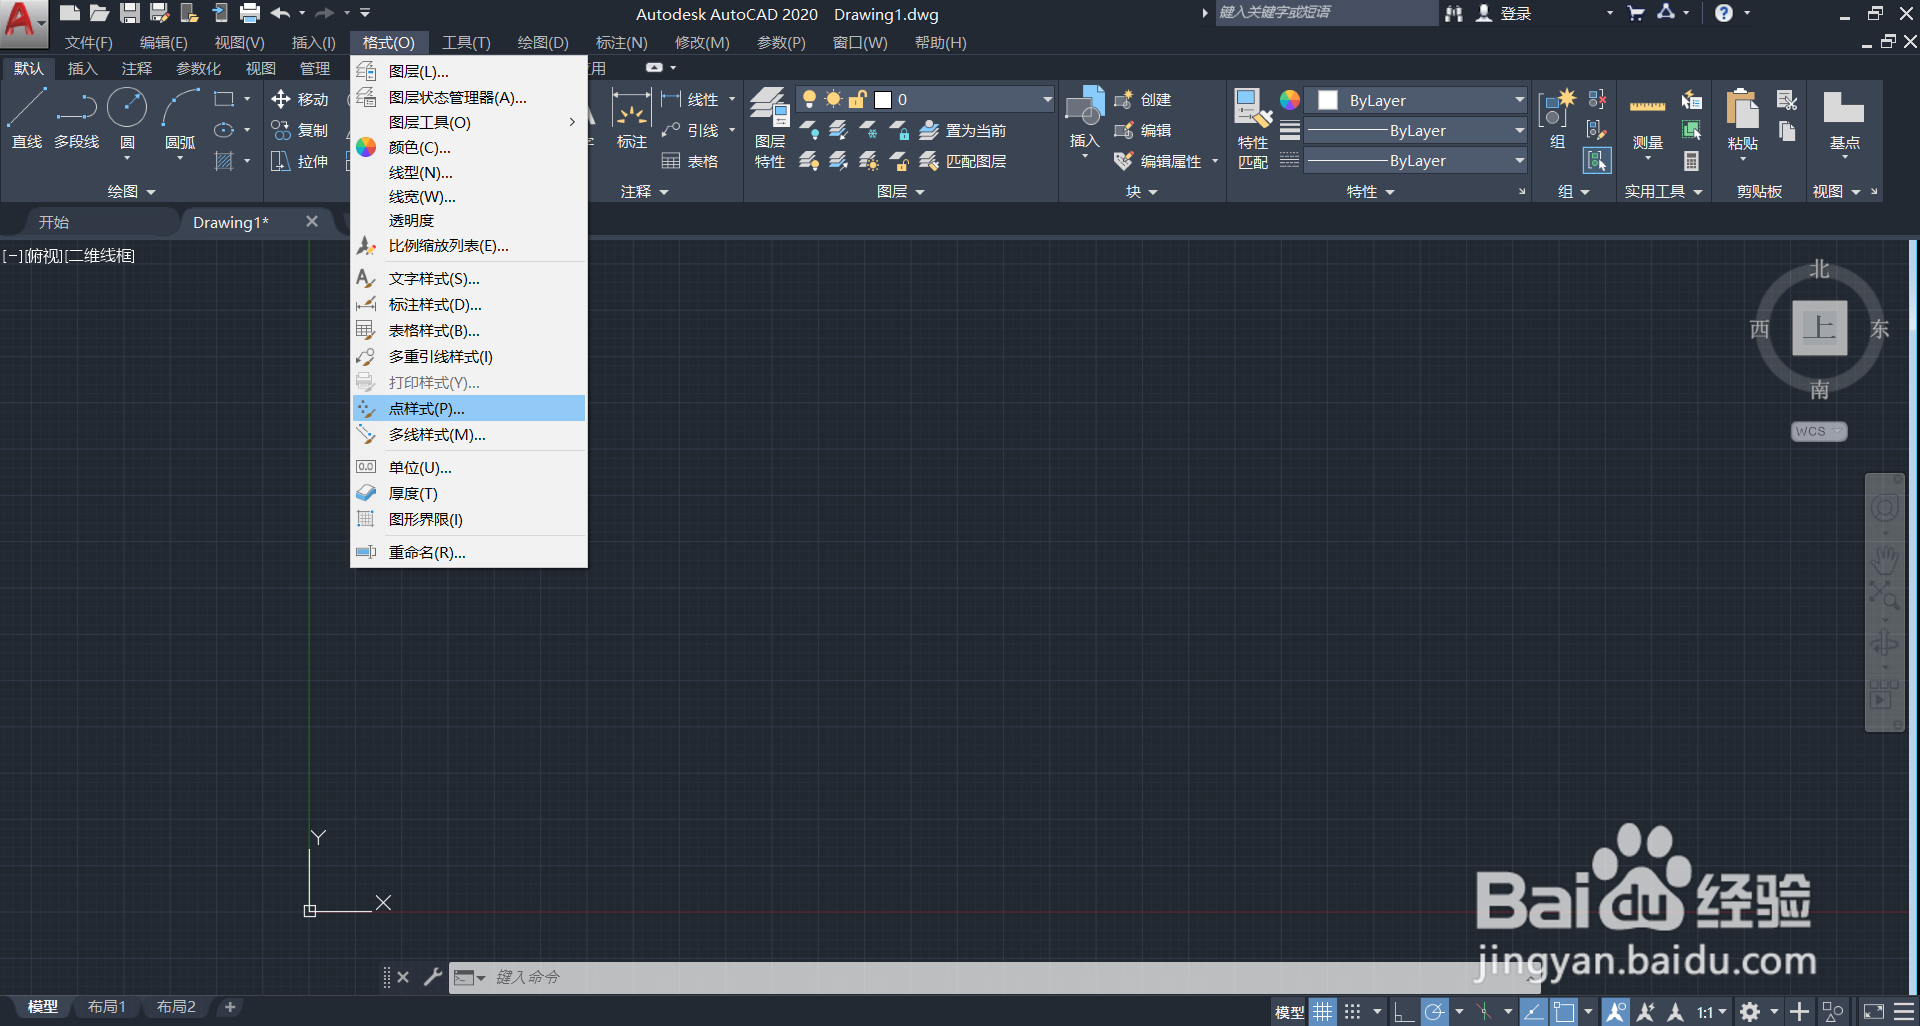
Task: Click the Sign In (登录) button
Action: [x=1504, y=13]
